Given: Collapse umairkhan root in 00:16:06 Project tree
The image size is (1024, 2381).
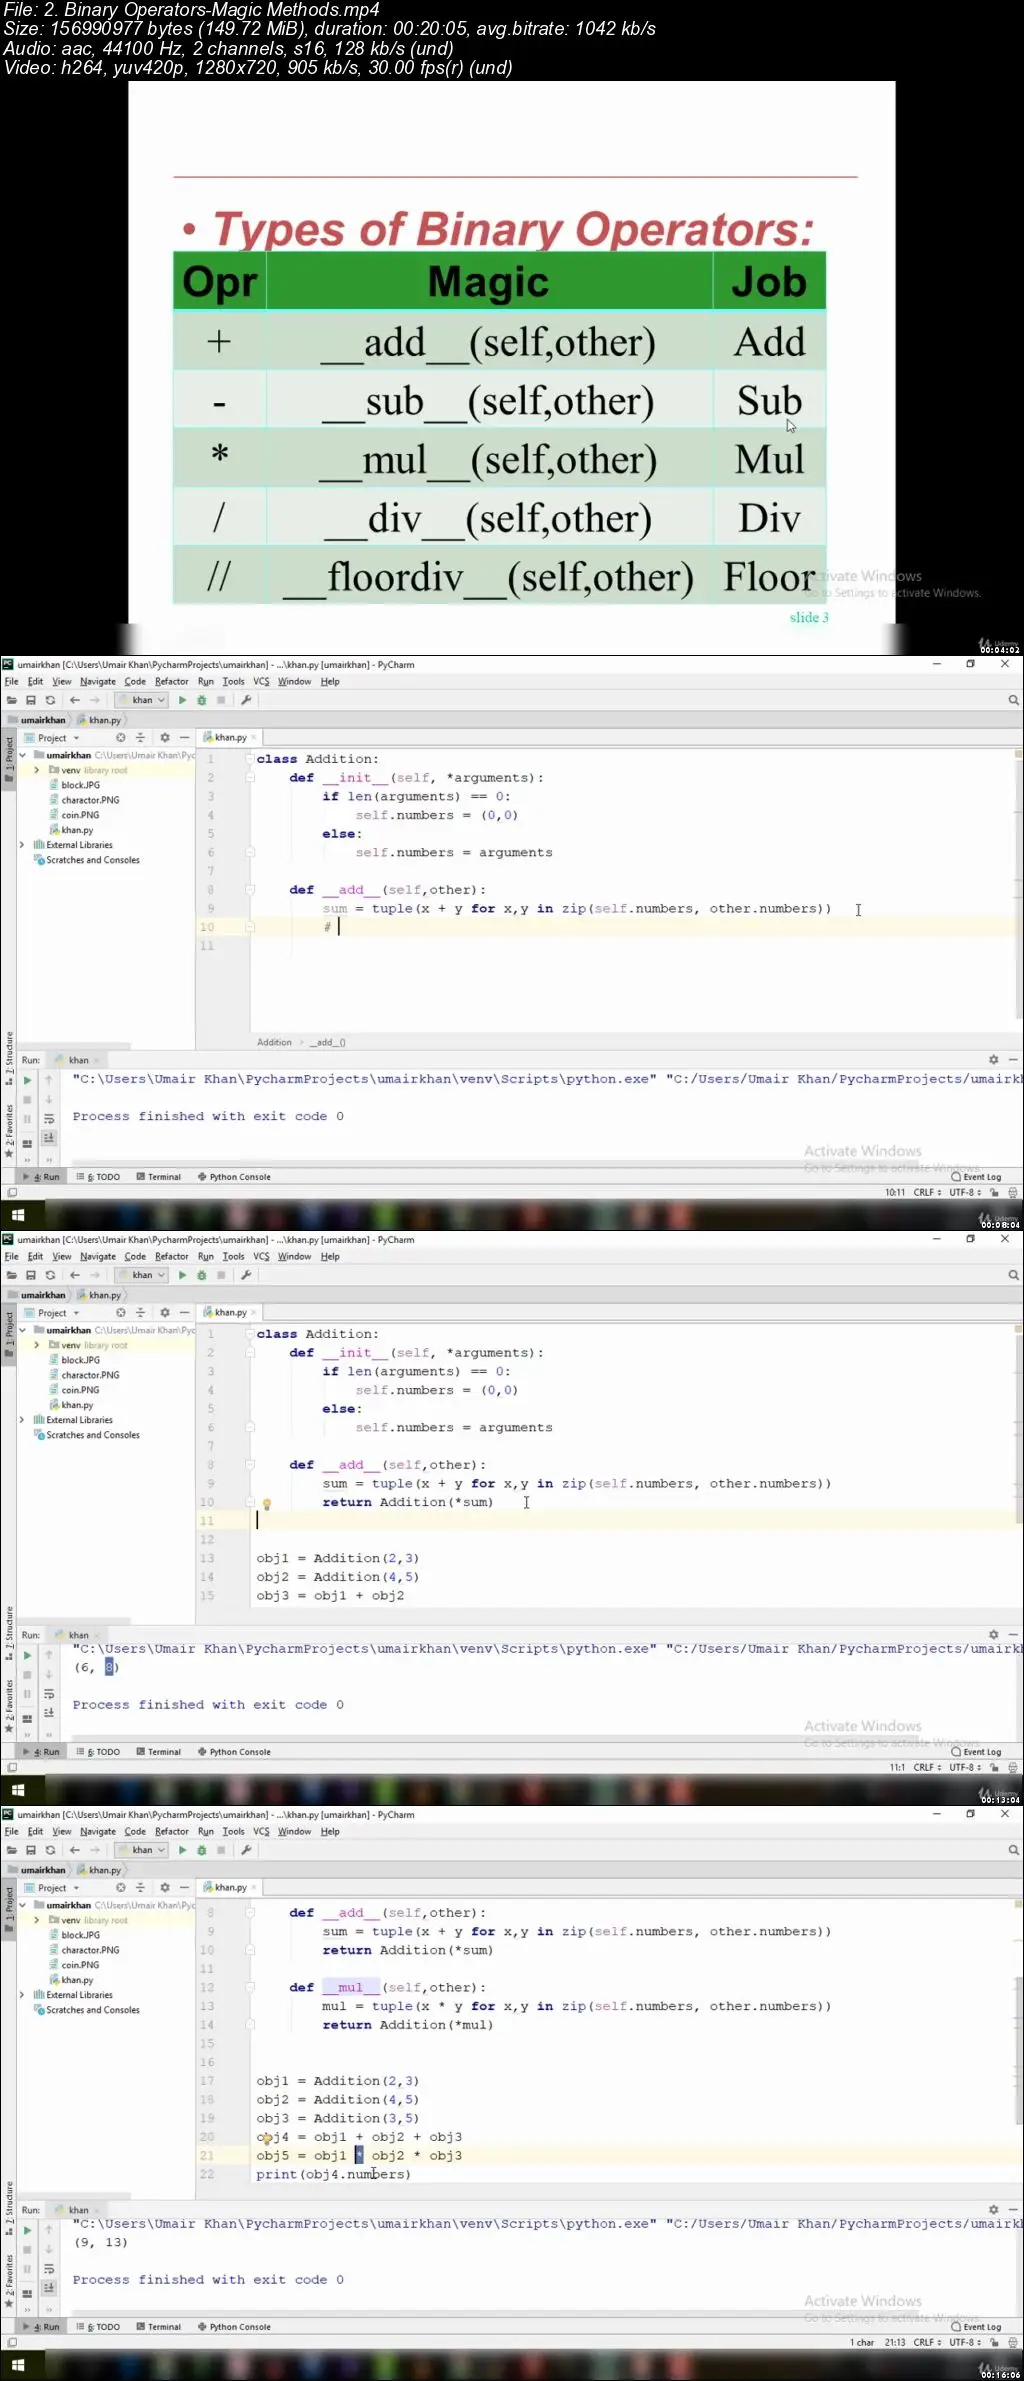Looking at the screenshot, I should tap(23, 1905).
